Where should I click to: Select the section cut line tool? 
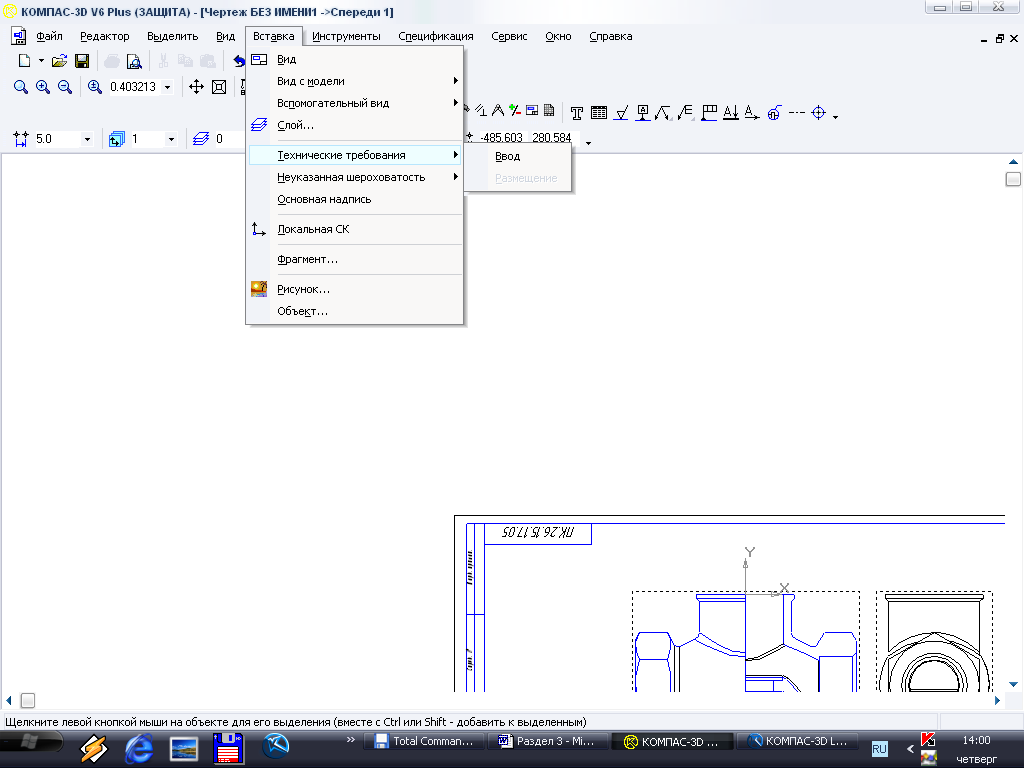(x=730, y=113)
